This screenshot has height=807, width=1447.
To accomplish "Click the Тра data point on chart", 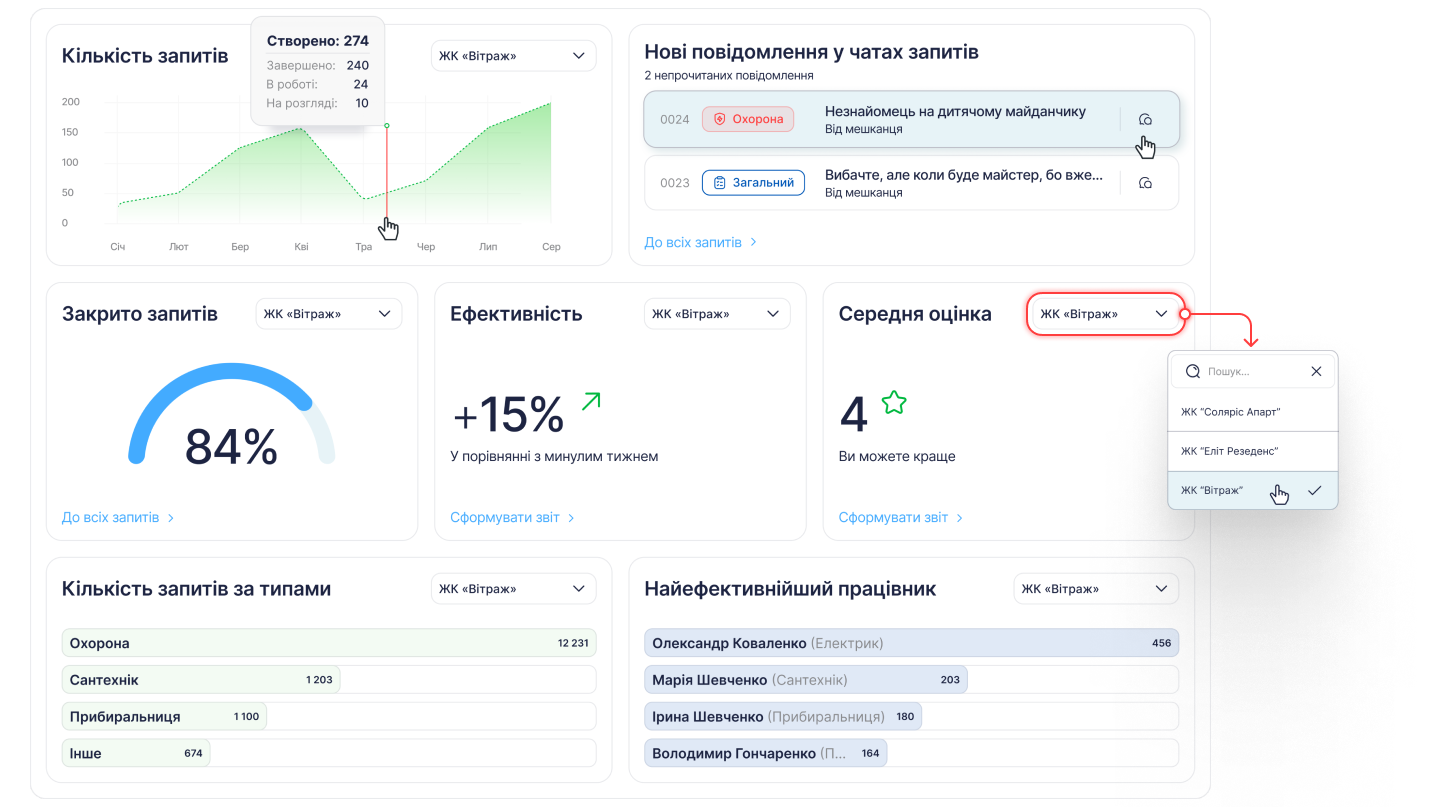I will (364, 198).
